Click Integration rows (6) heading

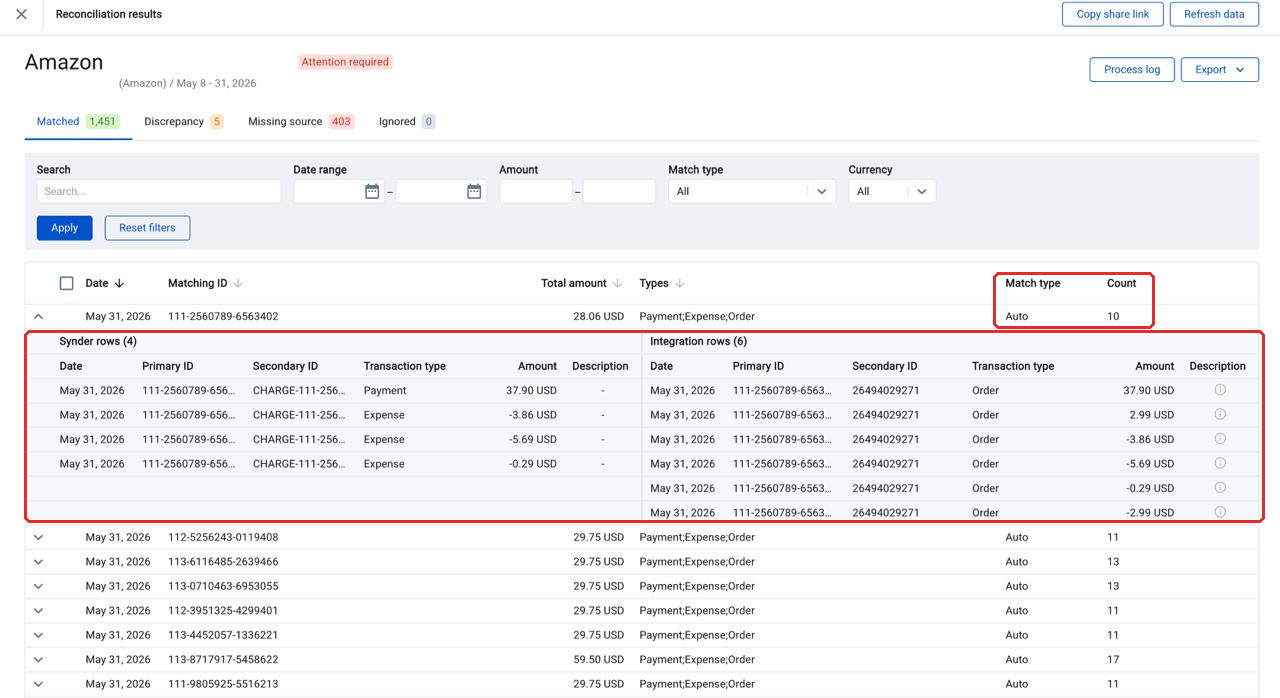coord(698,342)
